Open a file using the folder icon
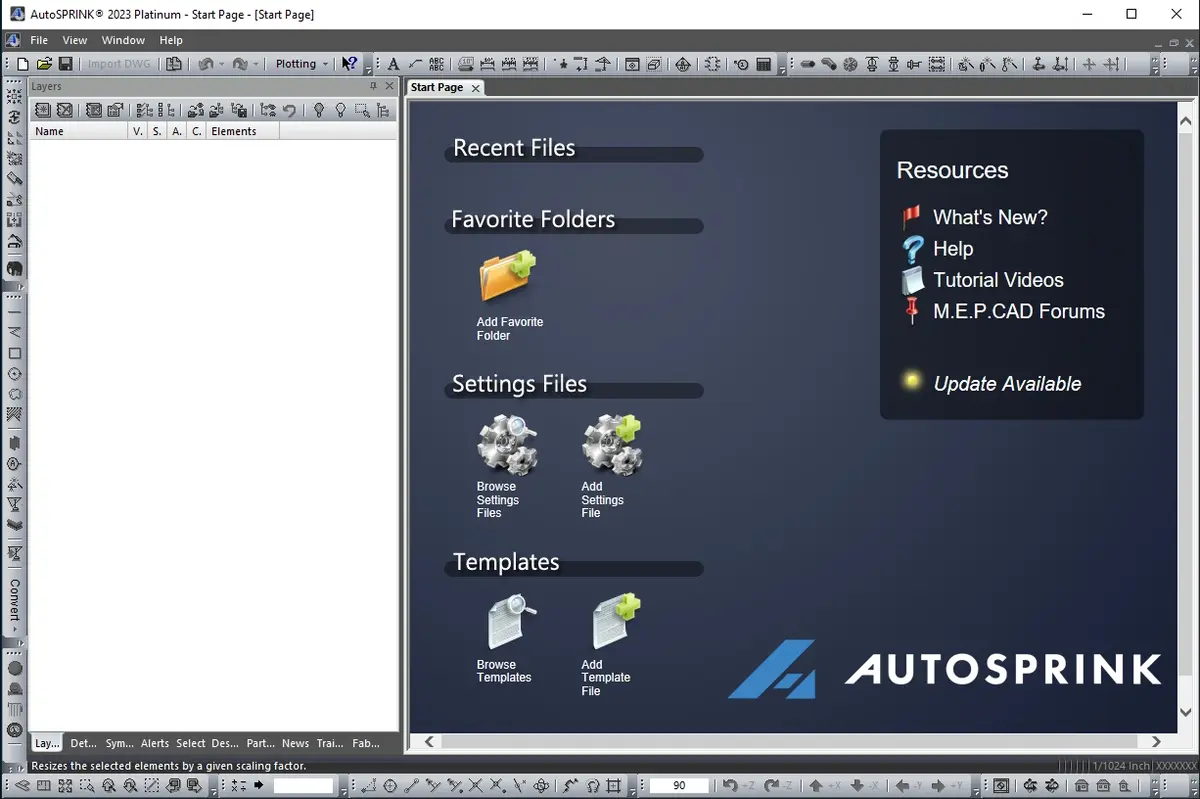The width and height of the screenshot is (1200, 799). click(44, 64)
